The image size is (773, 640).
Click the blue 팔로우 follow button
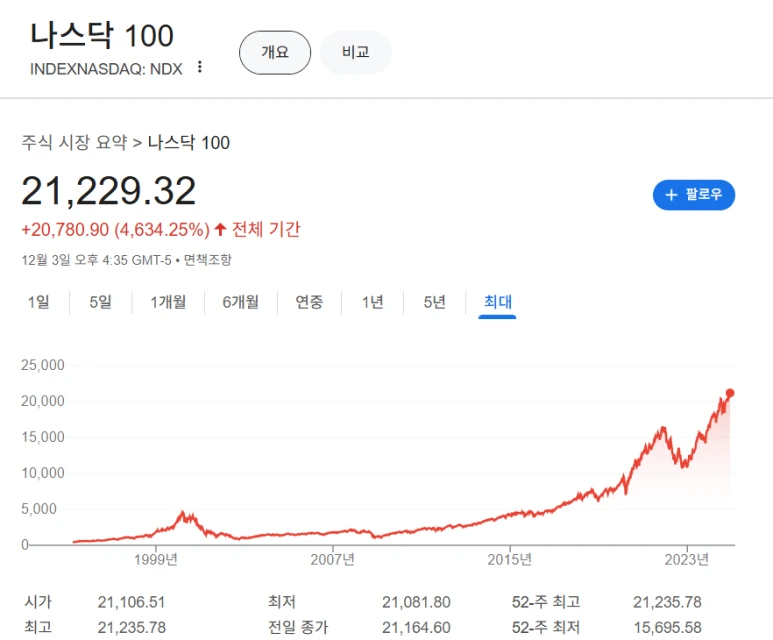pyautogui.click(x=694, y=195)
